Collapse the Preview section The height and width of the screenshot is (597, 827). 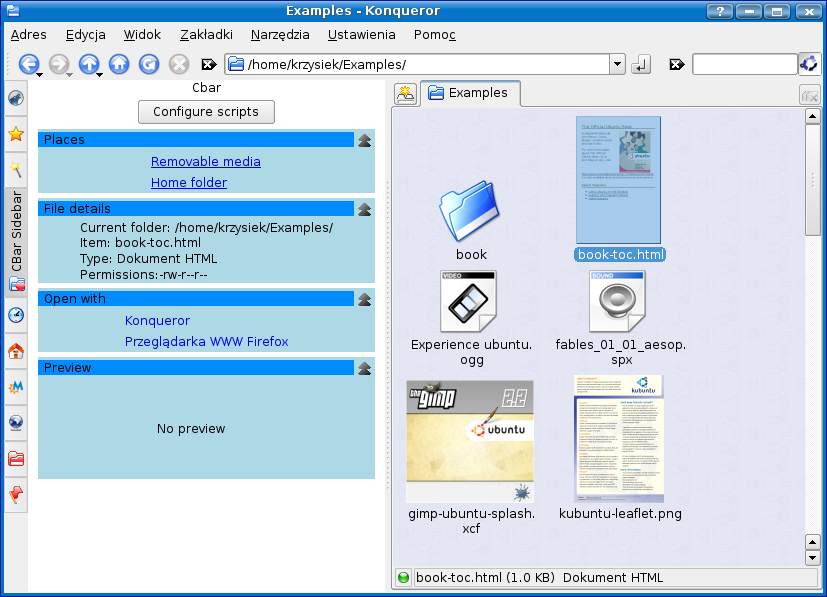pos(365,368)
